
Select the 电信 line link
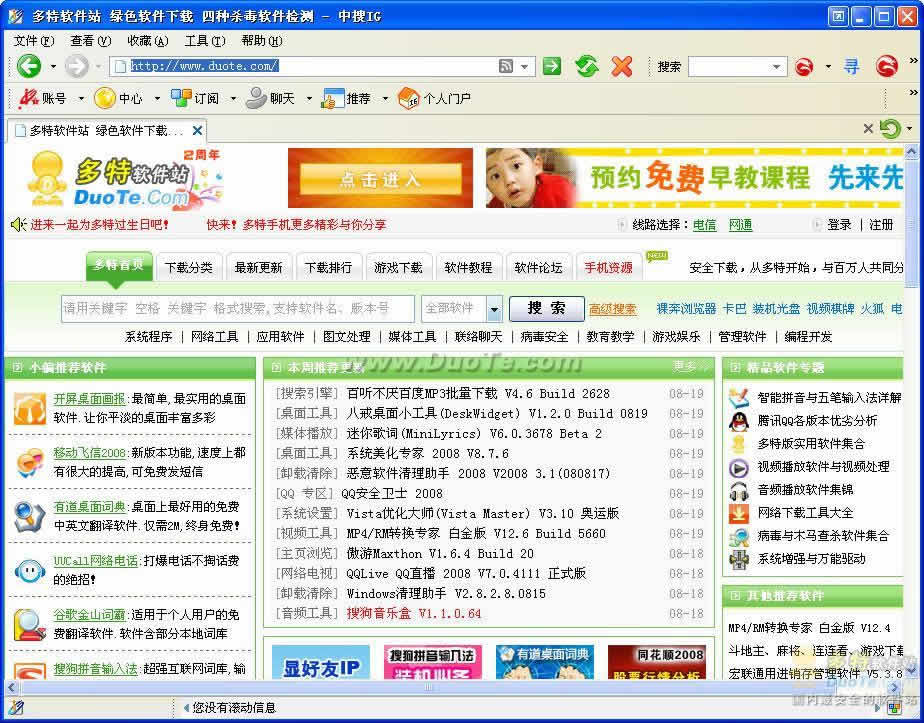click(x=704, y=225)
